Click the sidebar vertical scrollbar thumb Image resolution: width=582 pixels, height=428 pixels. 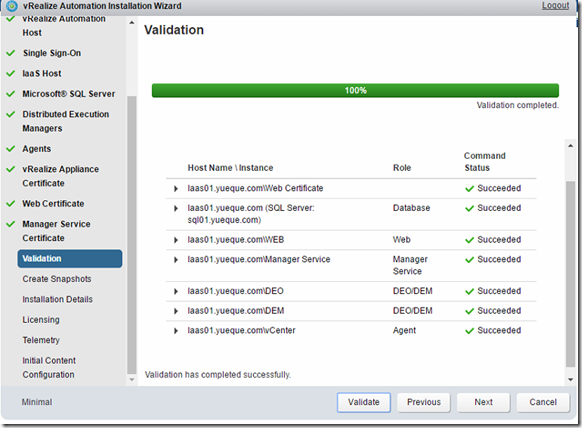click(x=132, y=235)
